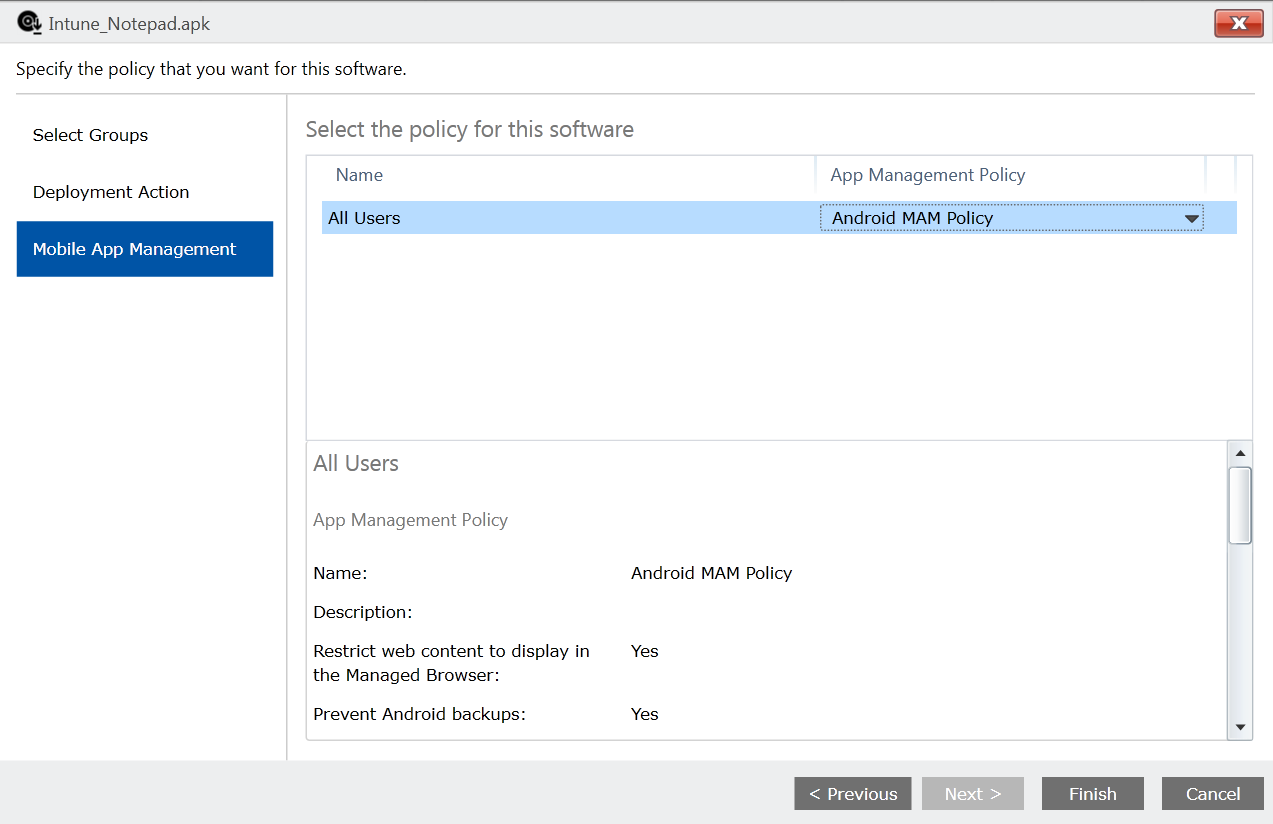Select the Mobile App Management step
This screenshot has width=1273, height=824.
pyautogui.click(x=145, y=249)
